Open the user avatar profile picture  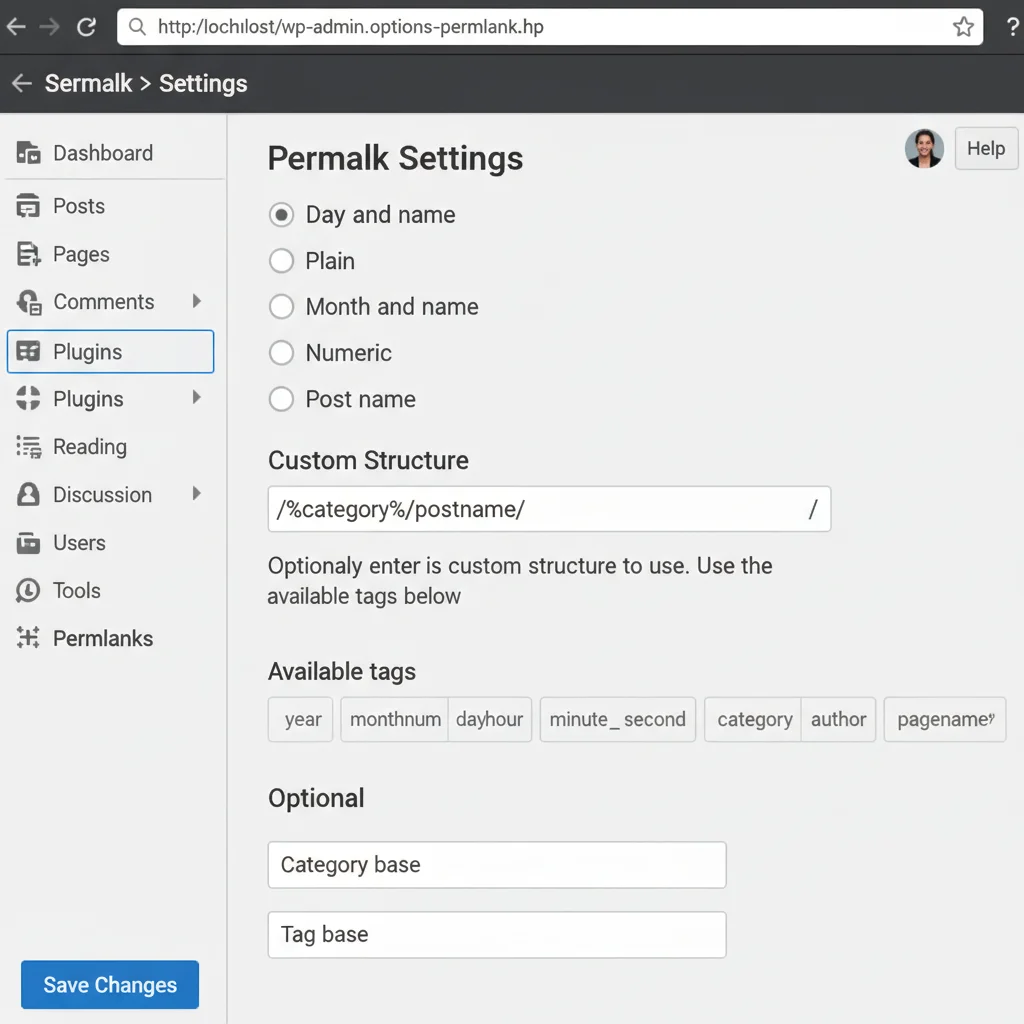coord(924,148)
